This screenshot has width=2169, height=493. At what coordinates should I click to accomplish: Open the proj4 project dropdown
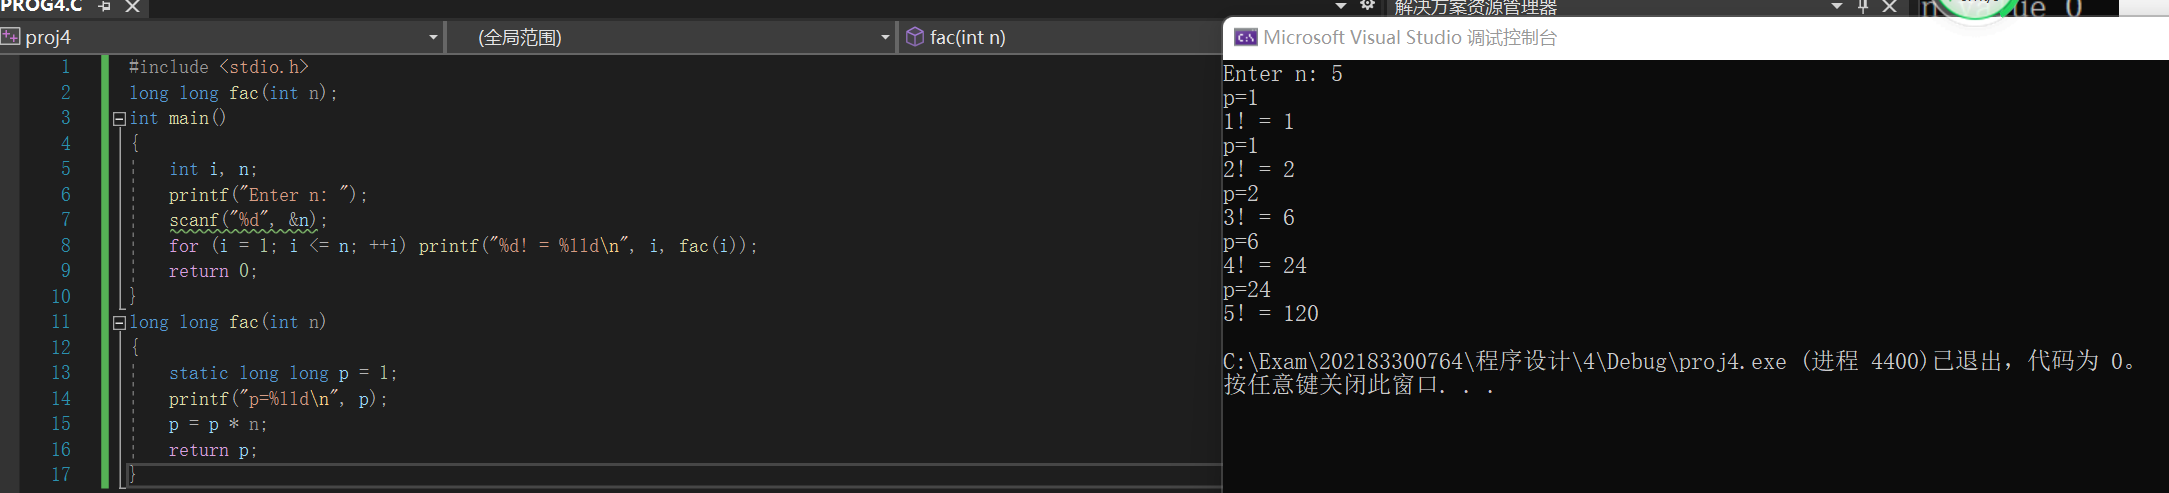(x=433, y=37)
